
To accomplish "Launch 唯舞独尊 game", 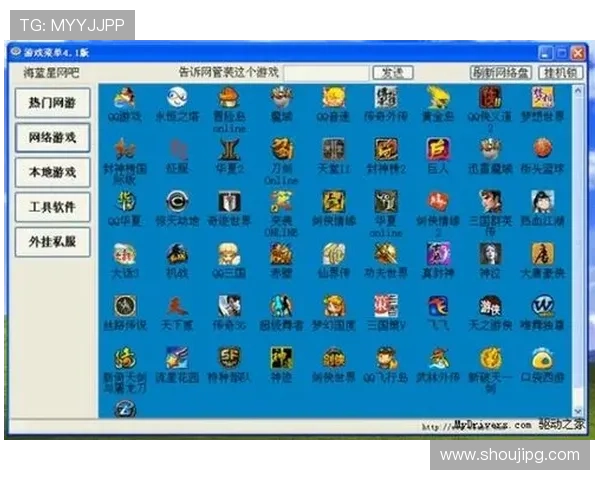I will coord(542,306).
